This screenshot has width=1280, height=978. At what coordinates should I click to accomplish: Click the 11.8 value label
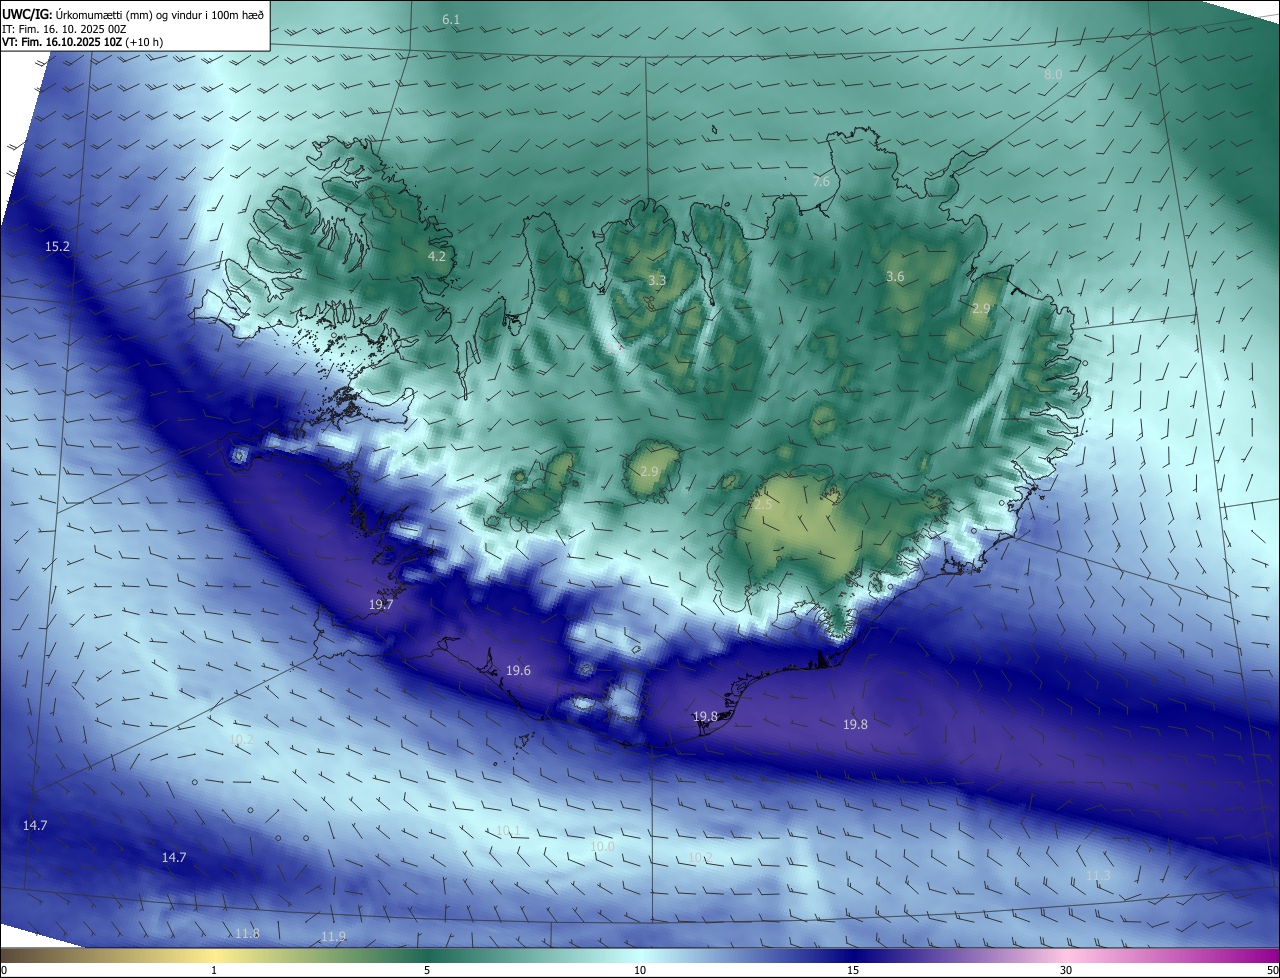tap(247, 934)
